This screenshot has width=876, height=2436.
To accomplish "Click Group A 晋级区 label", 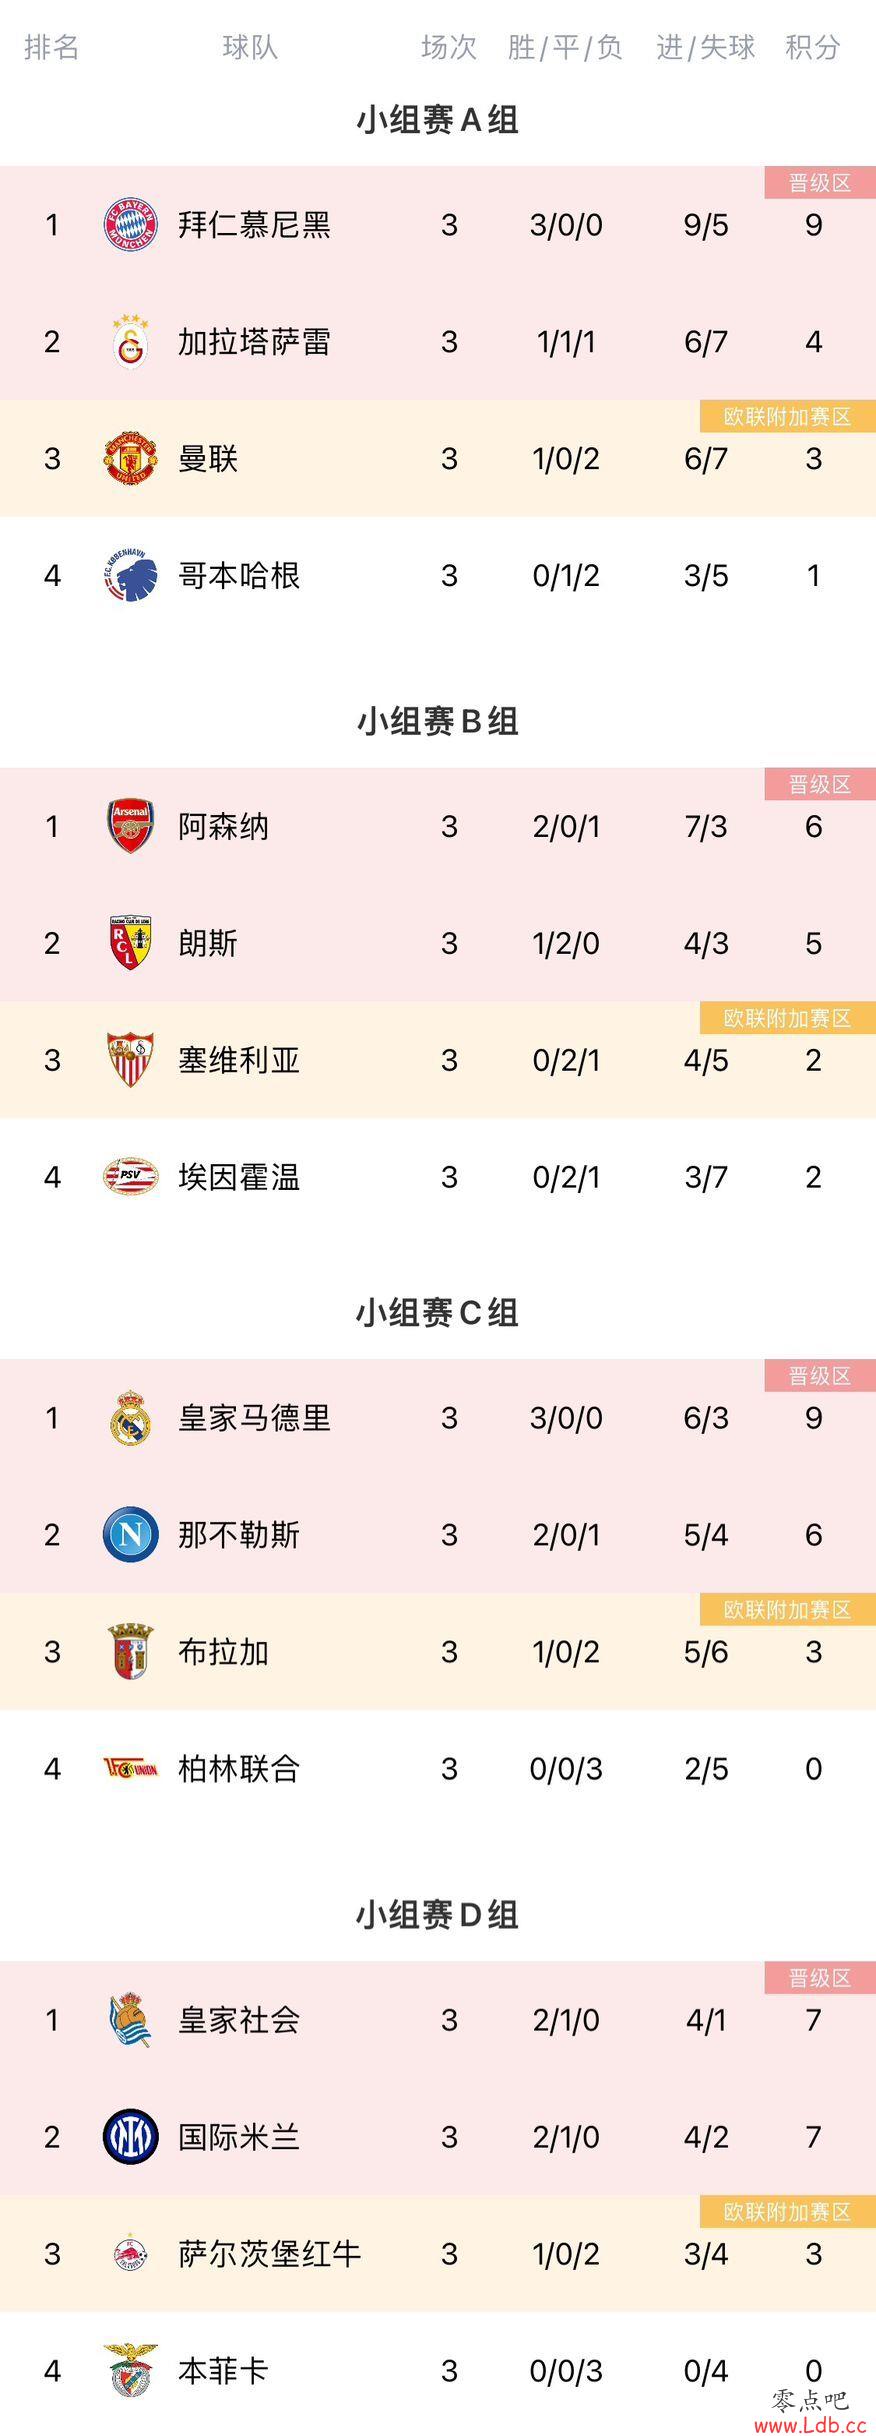I will pyautogui.click(x=820, y=182).
